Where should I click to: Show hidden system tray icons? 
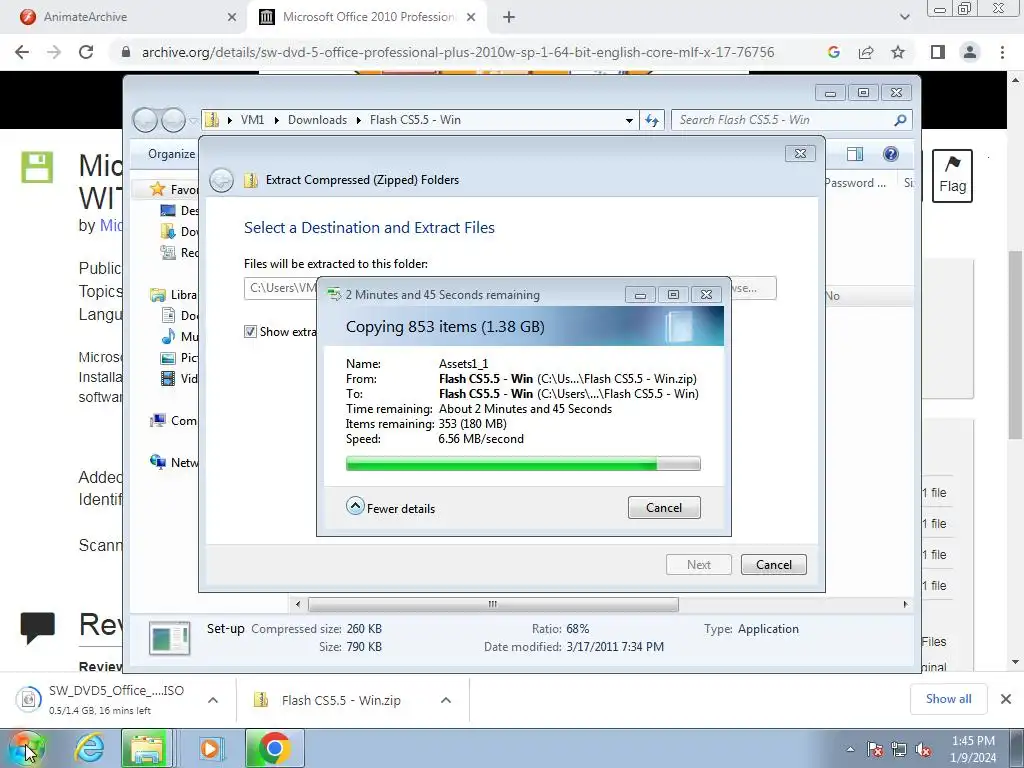pos(850,749)
